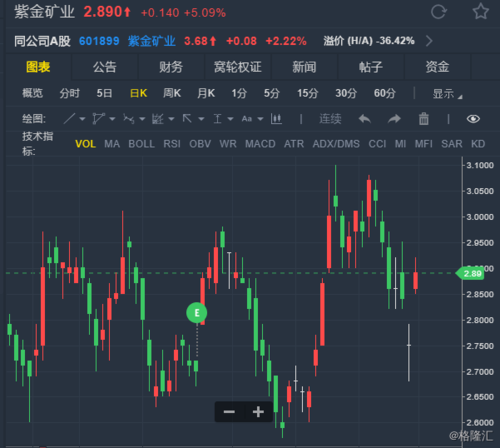Select the 概览 overview view
The height and width of the screenshot is (448, 500).
click(32, 93)
